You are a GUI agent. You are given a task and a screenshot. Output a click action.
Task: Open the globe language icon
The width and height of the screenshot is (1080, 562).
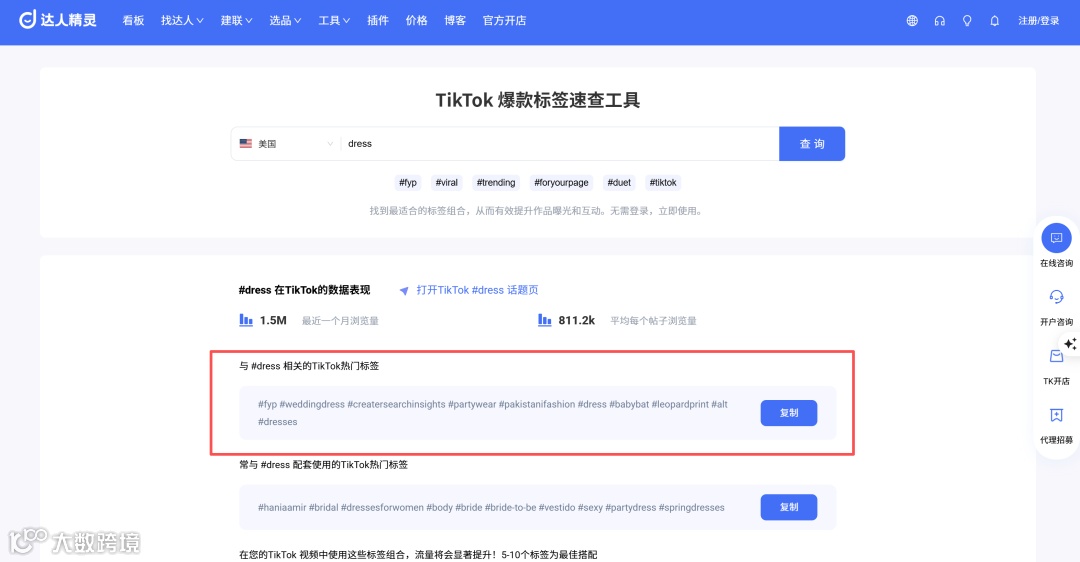tap(912, 21)
